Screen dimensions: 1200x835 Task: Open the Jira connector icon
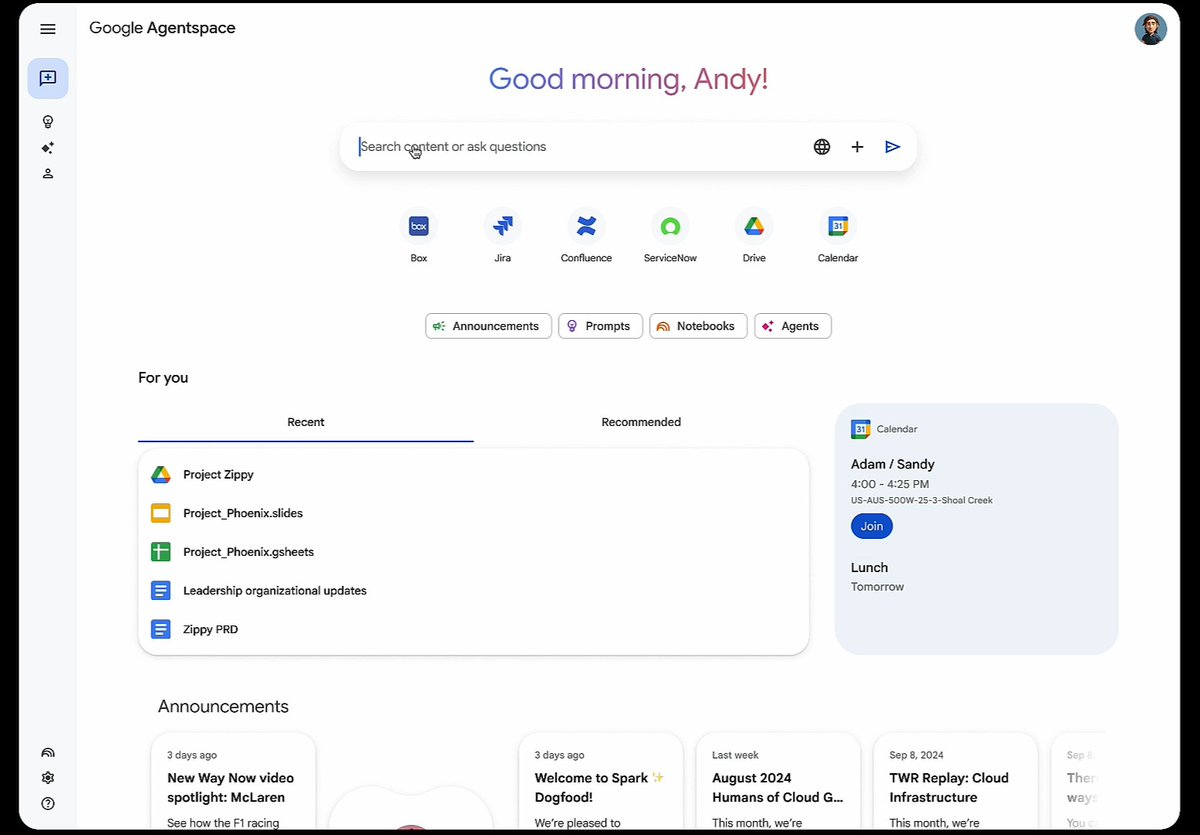click(x=503, y=227)
